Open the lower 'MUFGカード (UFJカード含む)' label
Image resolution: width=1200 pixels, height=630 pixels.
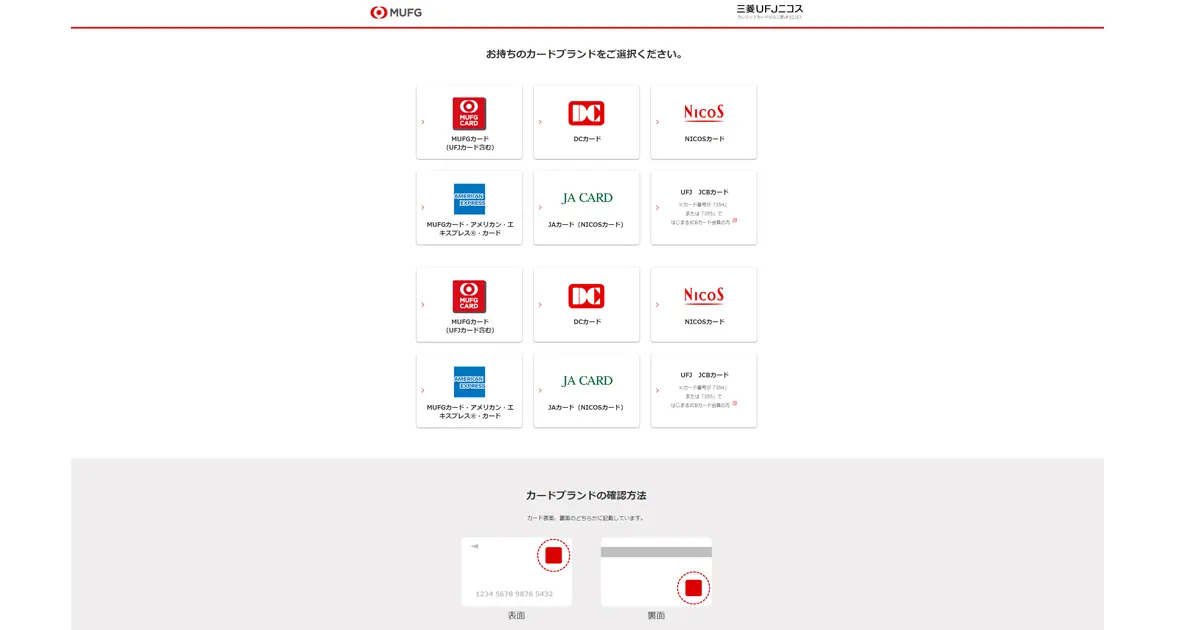point(470,326)
